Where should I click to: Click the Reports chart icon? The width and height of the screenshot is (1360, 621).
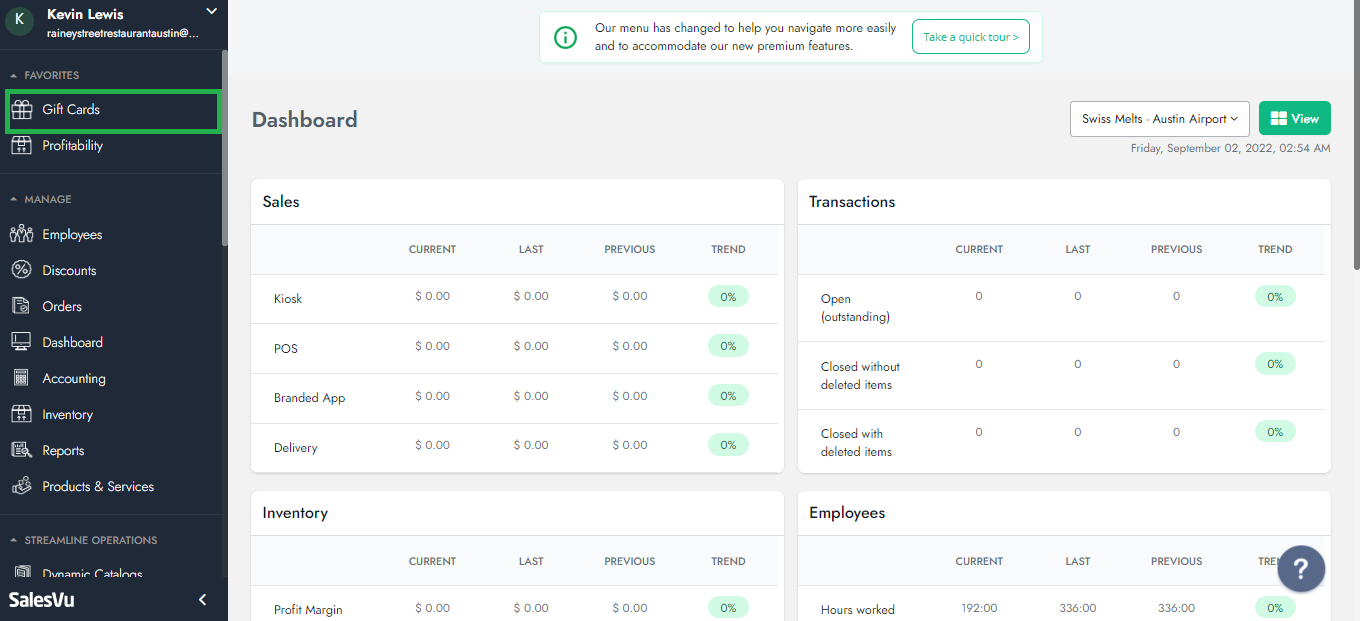coord(22,451)
